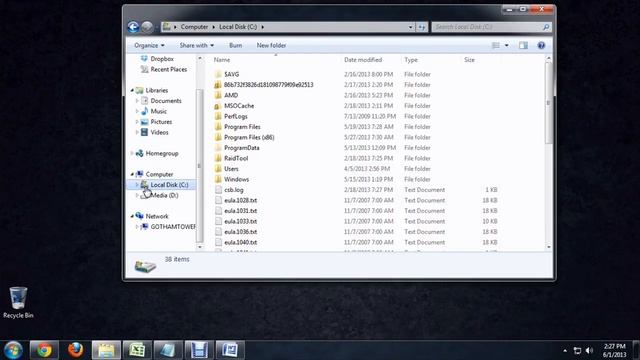
Task: Open the Windows Start button
Action: point(13,350)
